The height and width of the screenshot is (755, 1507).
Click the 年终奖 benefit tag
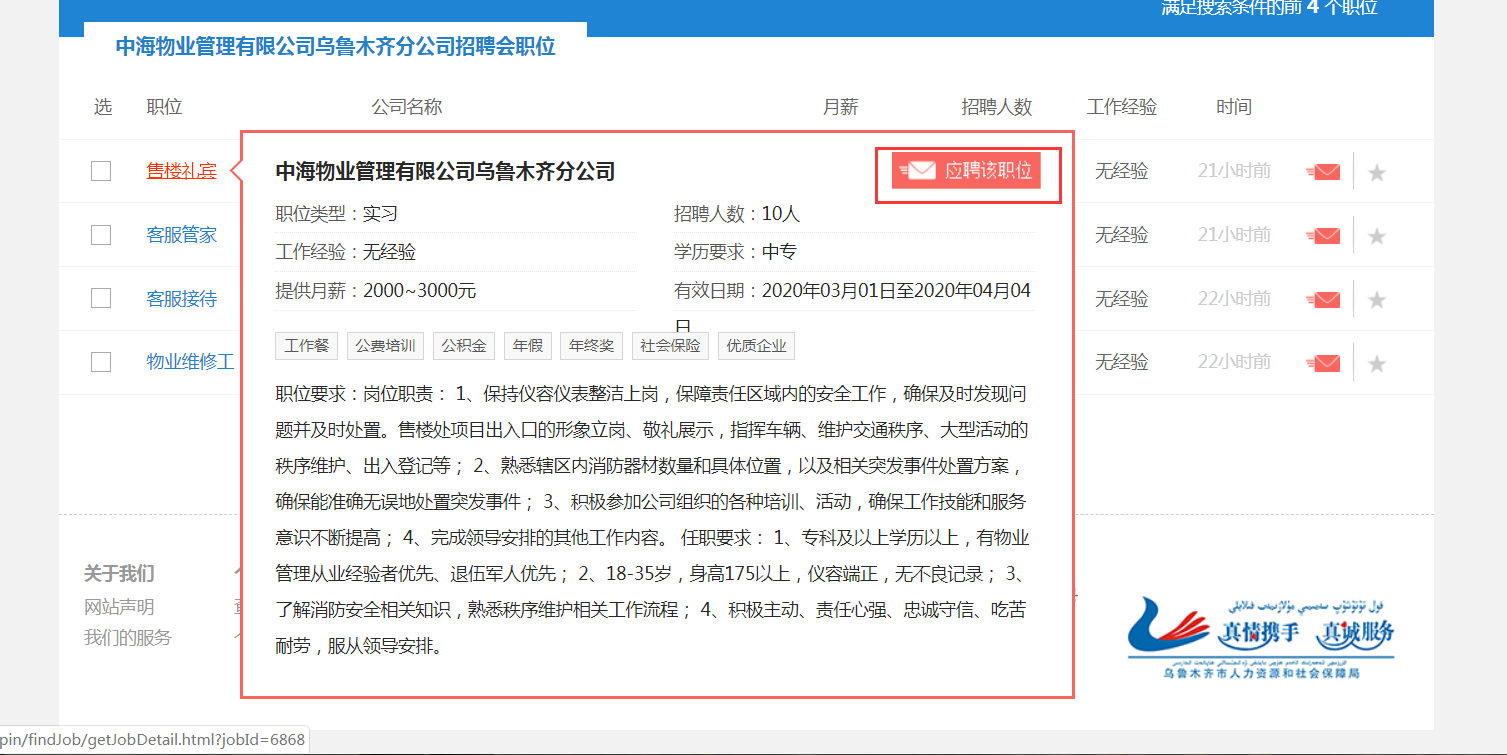click(592, 346)
